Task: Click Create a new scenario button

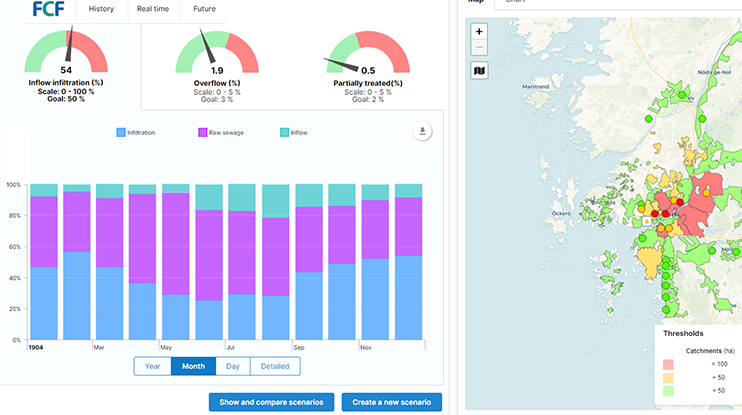Action: (x=391, y=402)
